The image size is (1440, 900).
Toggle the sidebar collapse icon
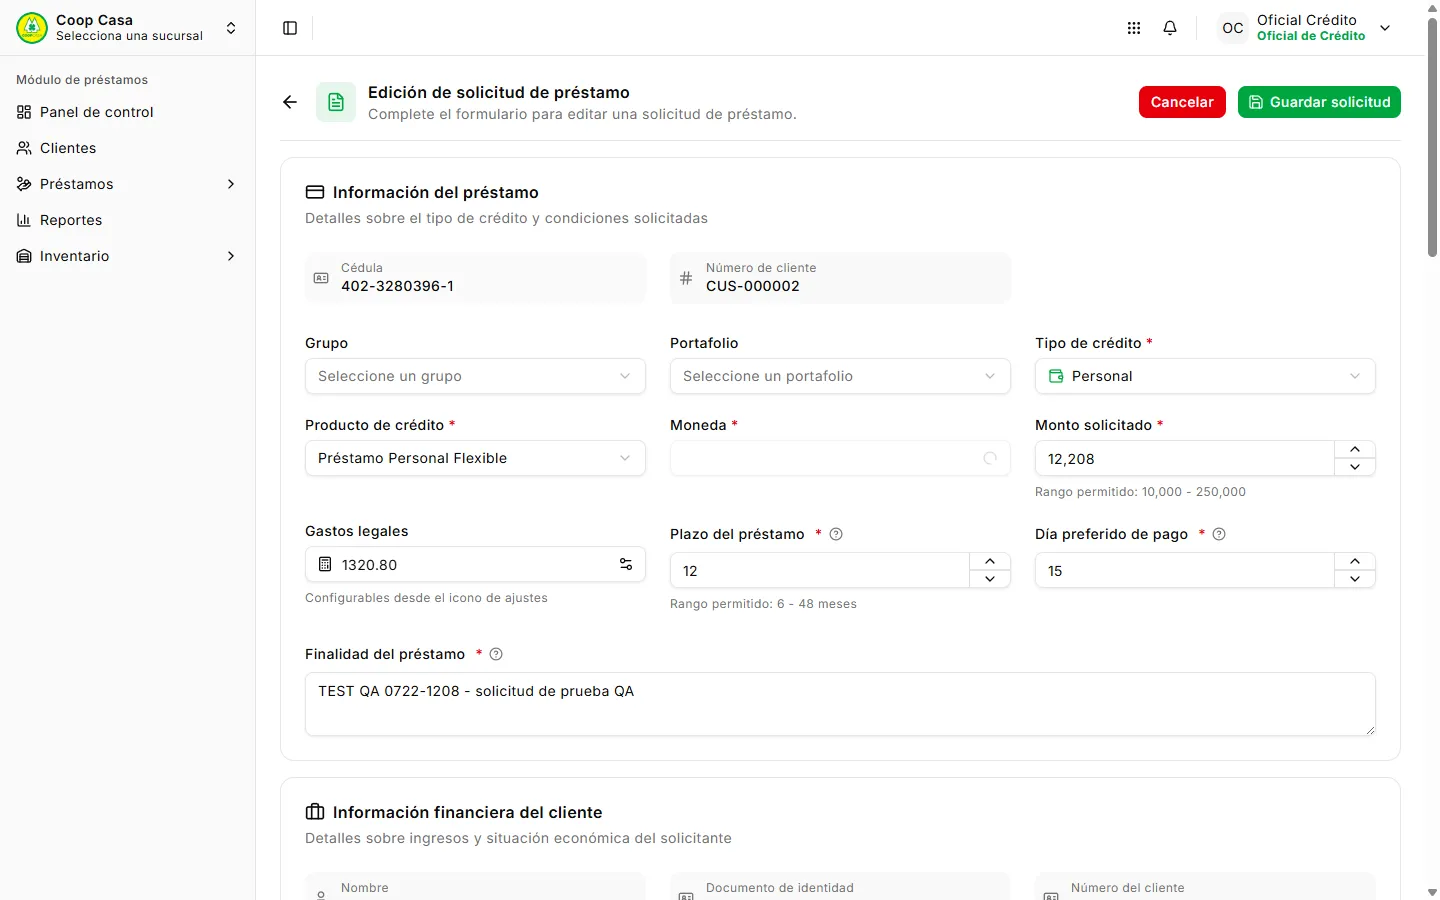(x=290, y=28)
